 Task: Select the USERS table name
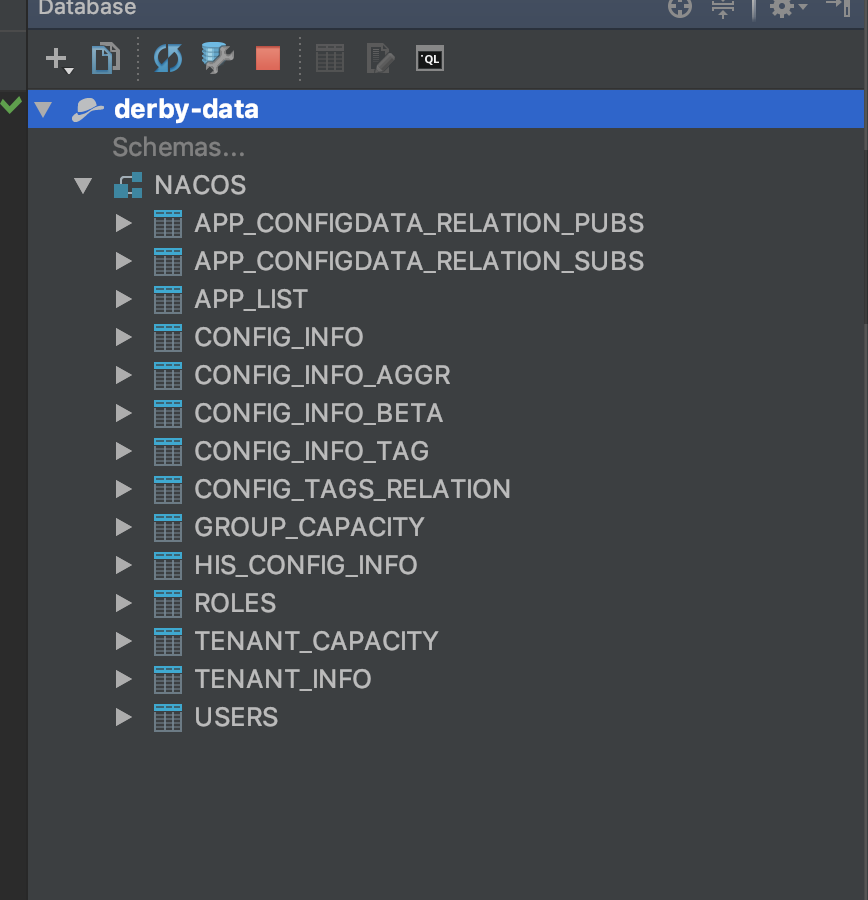coord(237,717)
